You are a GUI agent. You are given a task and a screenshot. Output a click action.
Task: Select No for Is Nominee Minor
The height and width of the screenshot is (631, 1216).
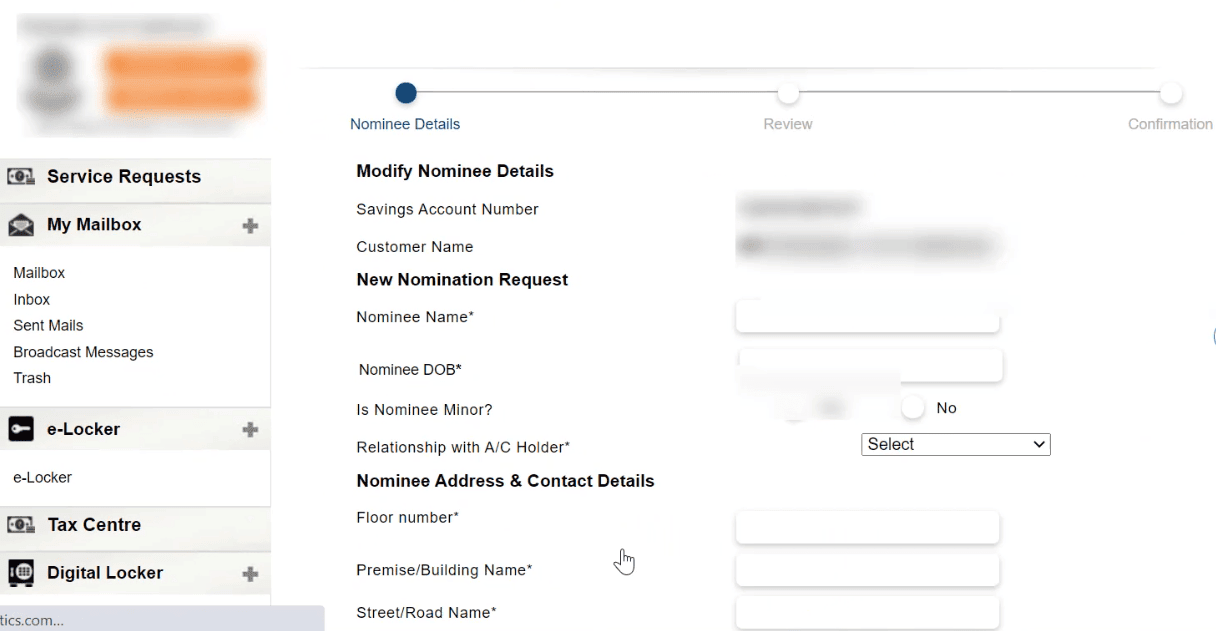point(911,406)
